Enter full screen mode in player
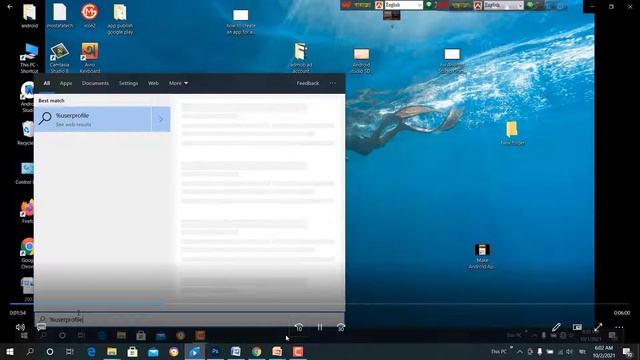This screenshot has height=360, width=640. point(598,327)
